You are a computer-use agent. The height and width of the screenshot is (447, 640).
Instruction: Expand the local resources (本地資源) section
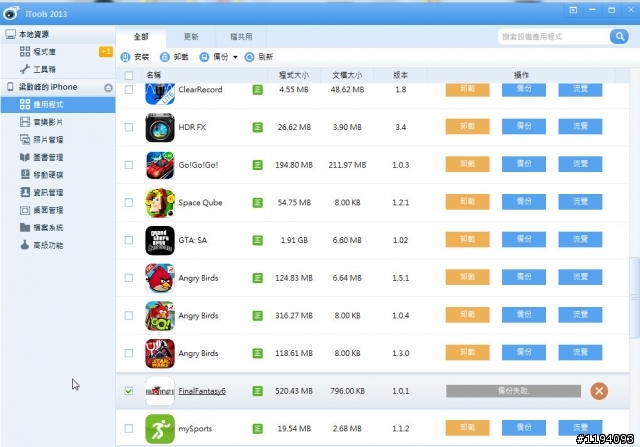(x=58, y=34)
